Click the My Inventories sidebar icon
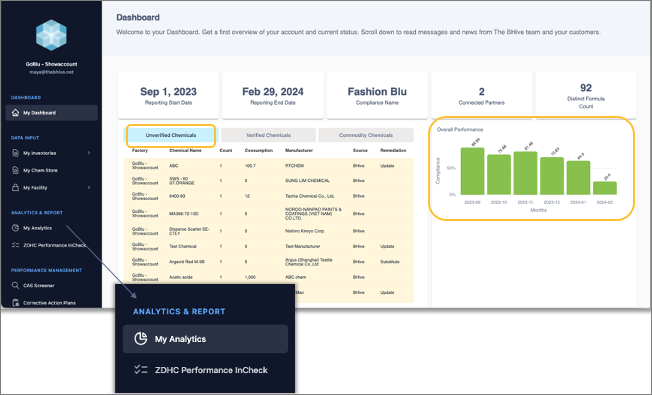 [15, 153]
